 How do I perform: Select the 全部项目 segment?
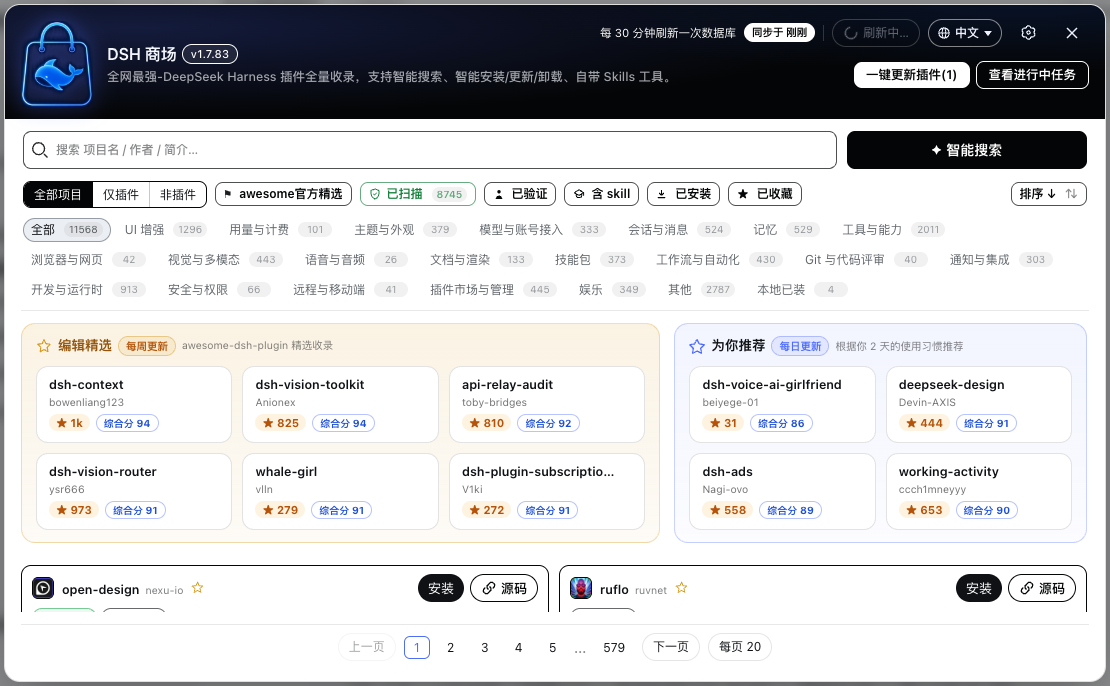(x=58, y=195)
